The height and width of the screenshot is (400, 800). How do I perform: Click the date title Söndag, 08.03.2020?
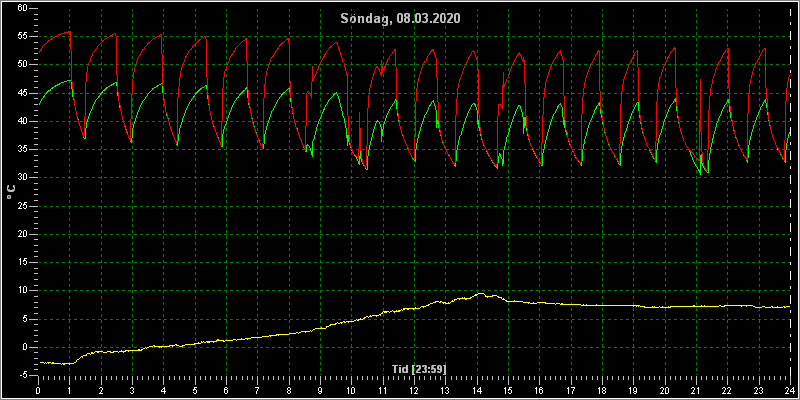click(x=401, y=19)
